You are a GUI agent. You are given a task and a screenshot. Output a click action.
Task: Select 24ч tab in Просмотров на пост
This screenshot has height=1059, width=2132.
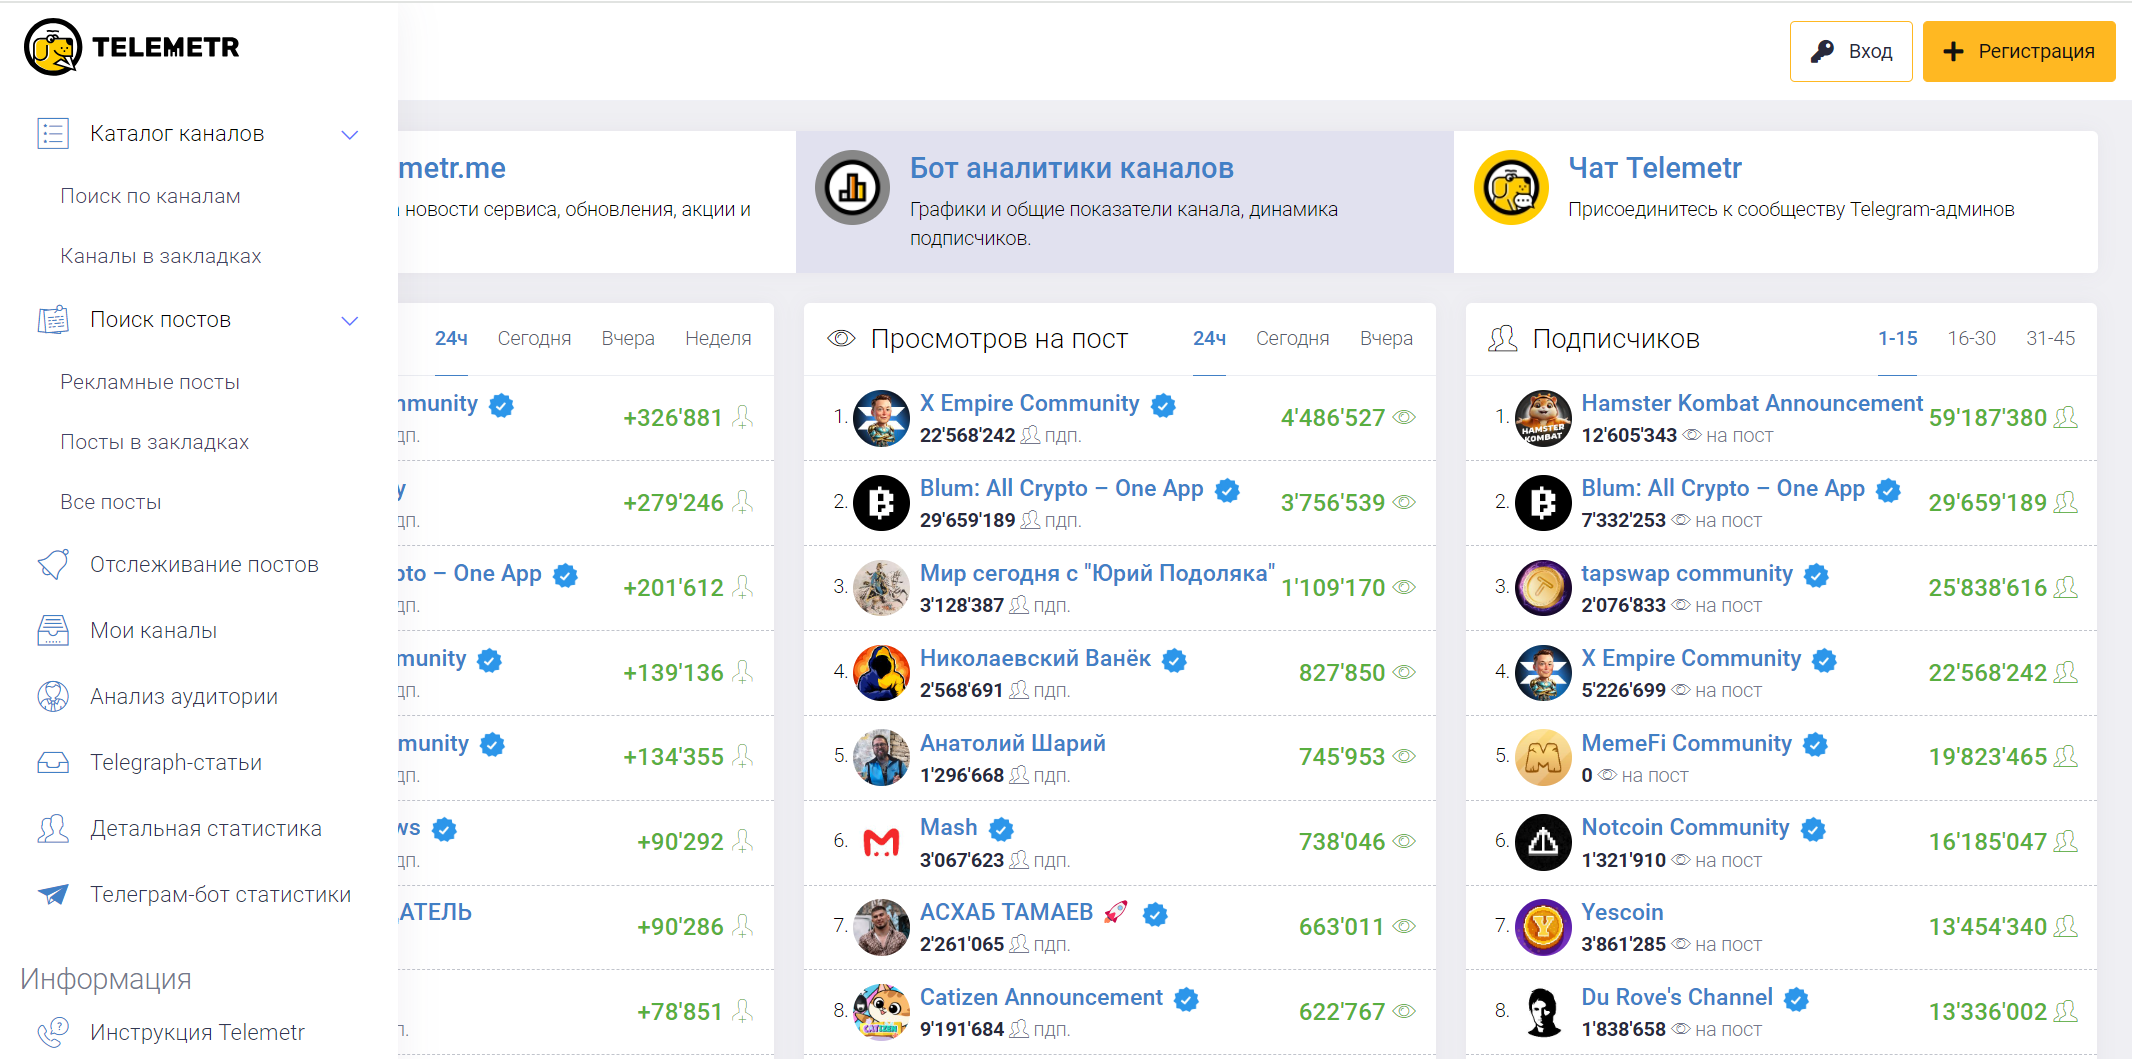click(1209, 338)
